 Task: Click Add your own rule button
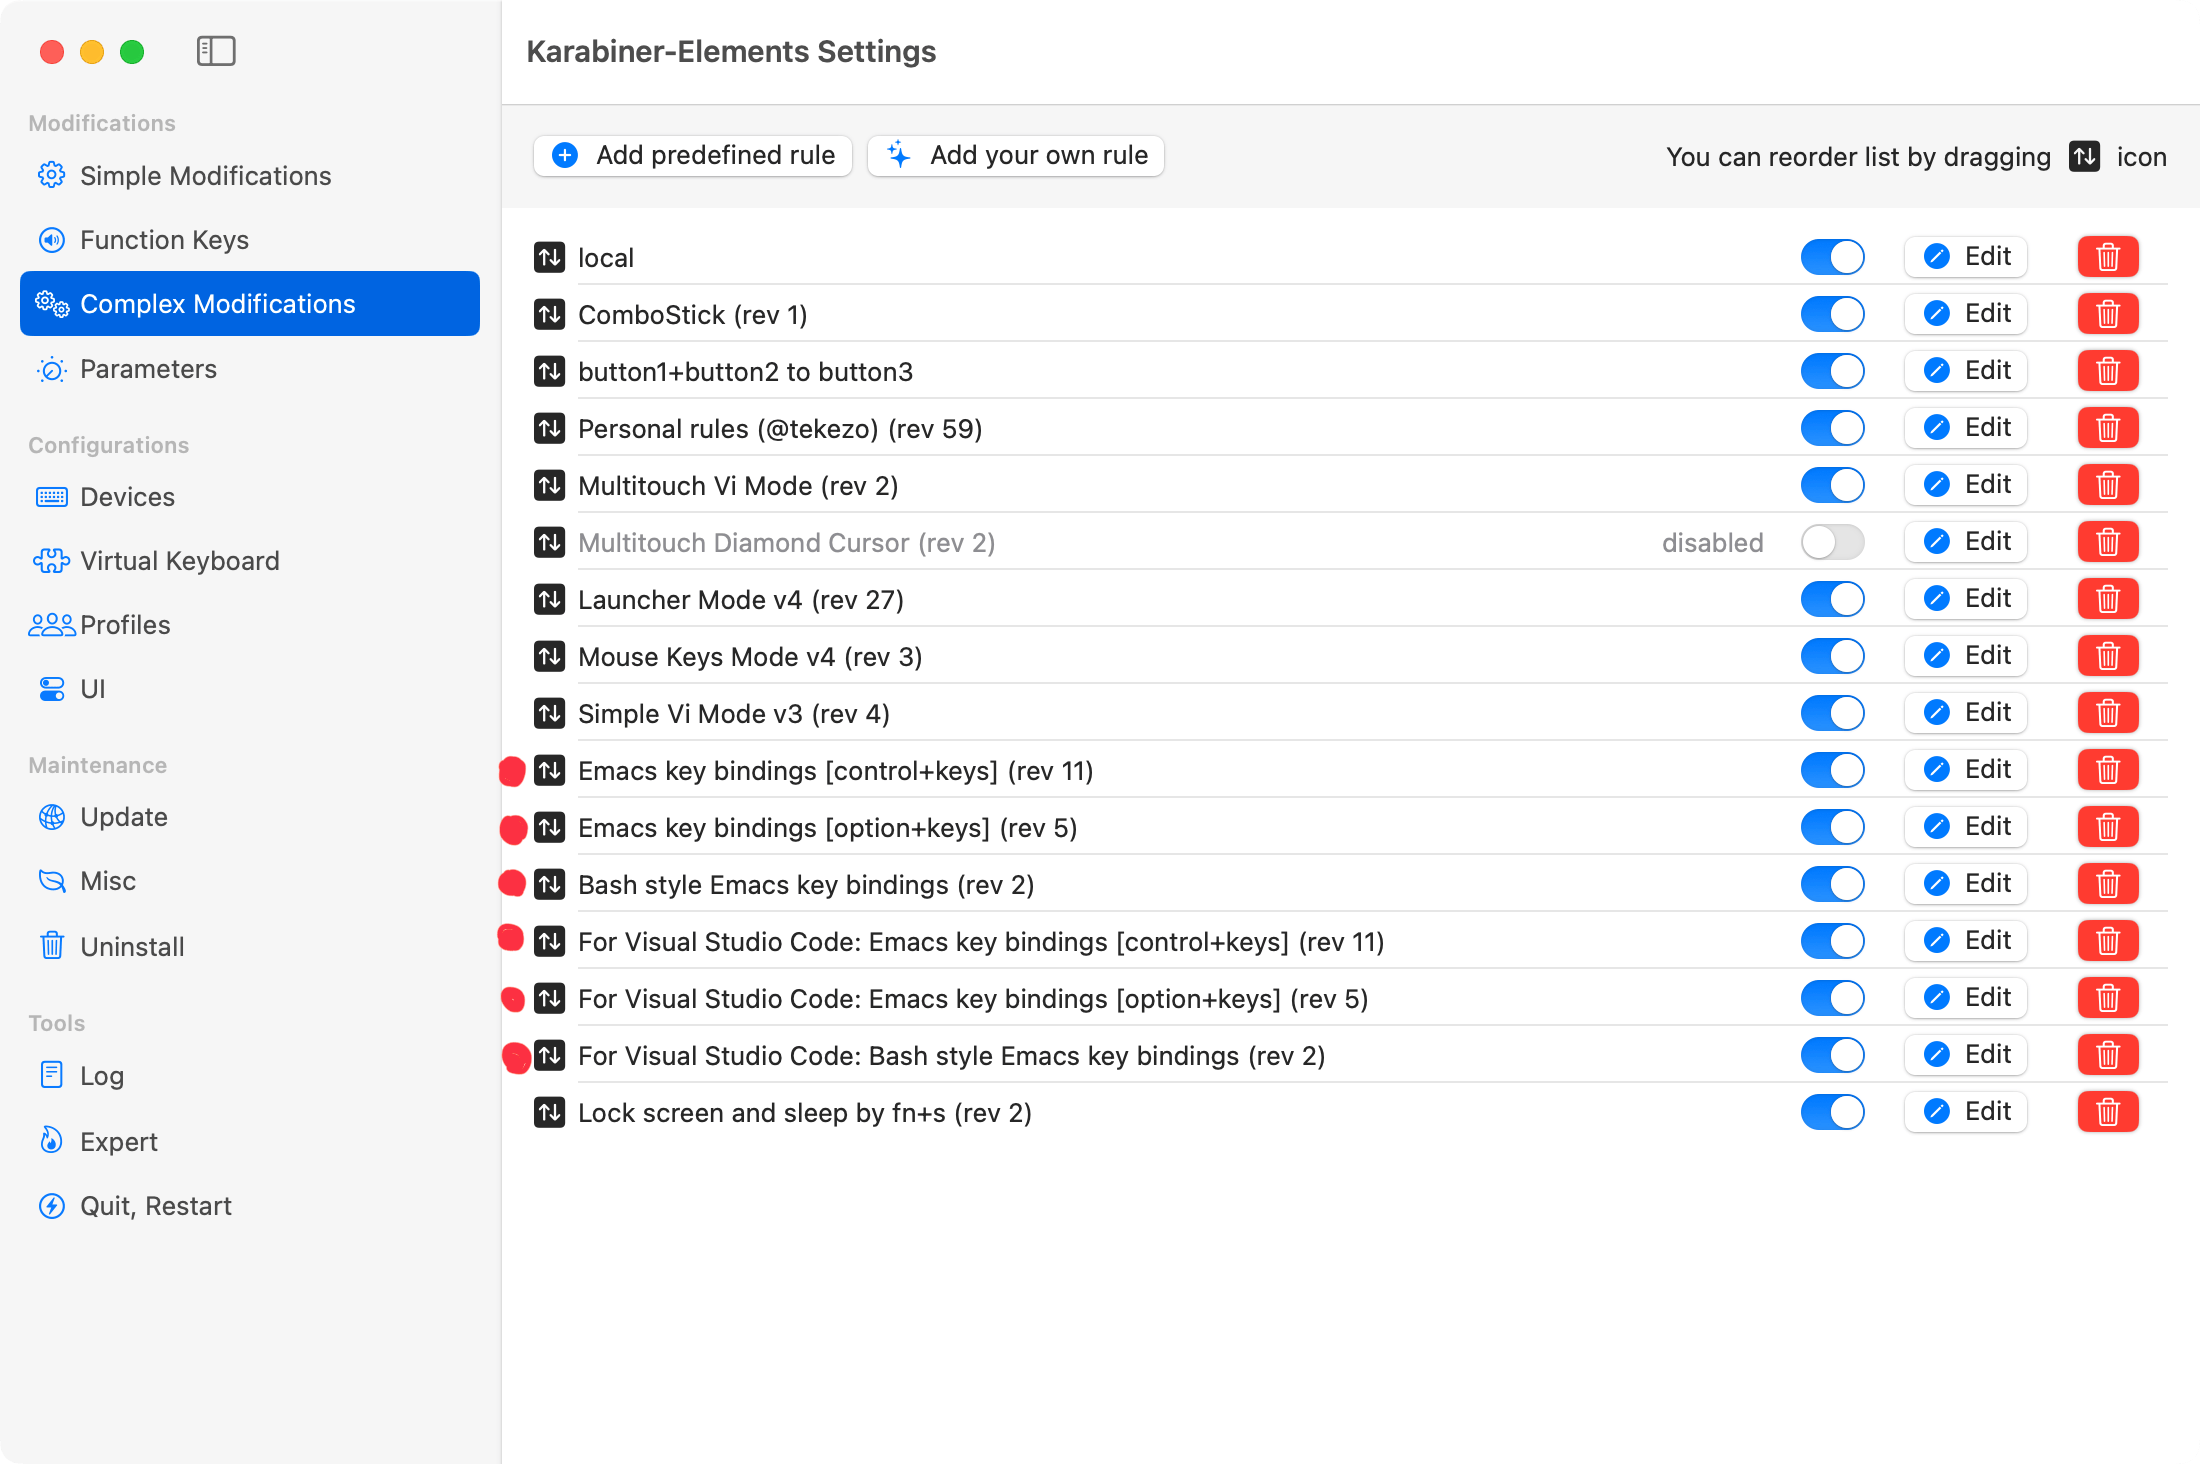(1016, 156)
